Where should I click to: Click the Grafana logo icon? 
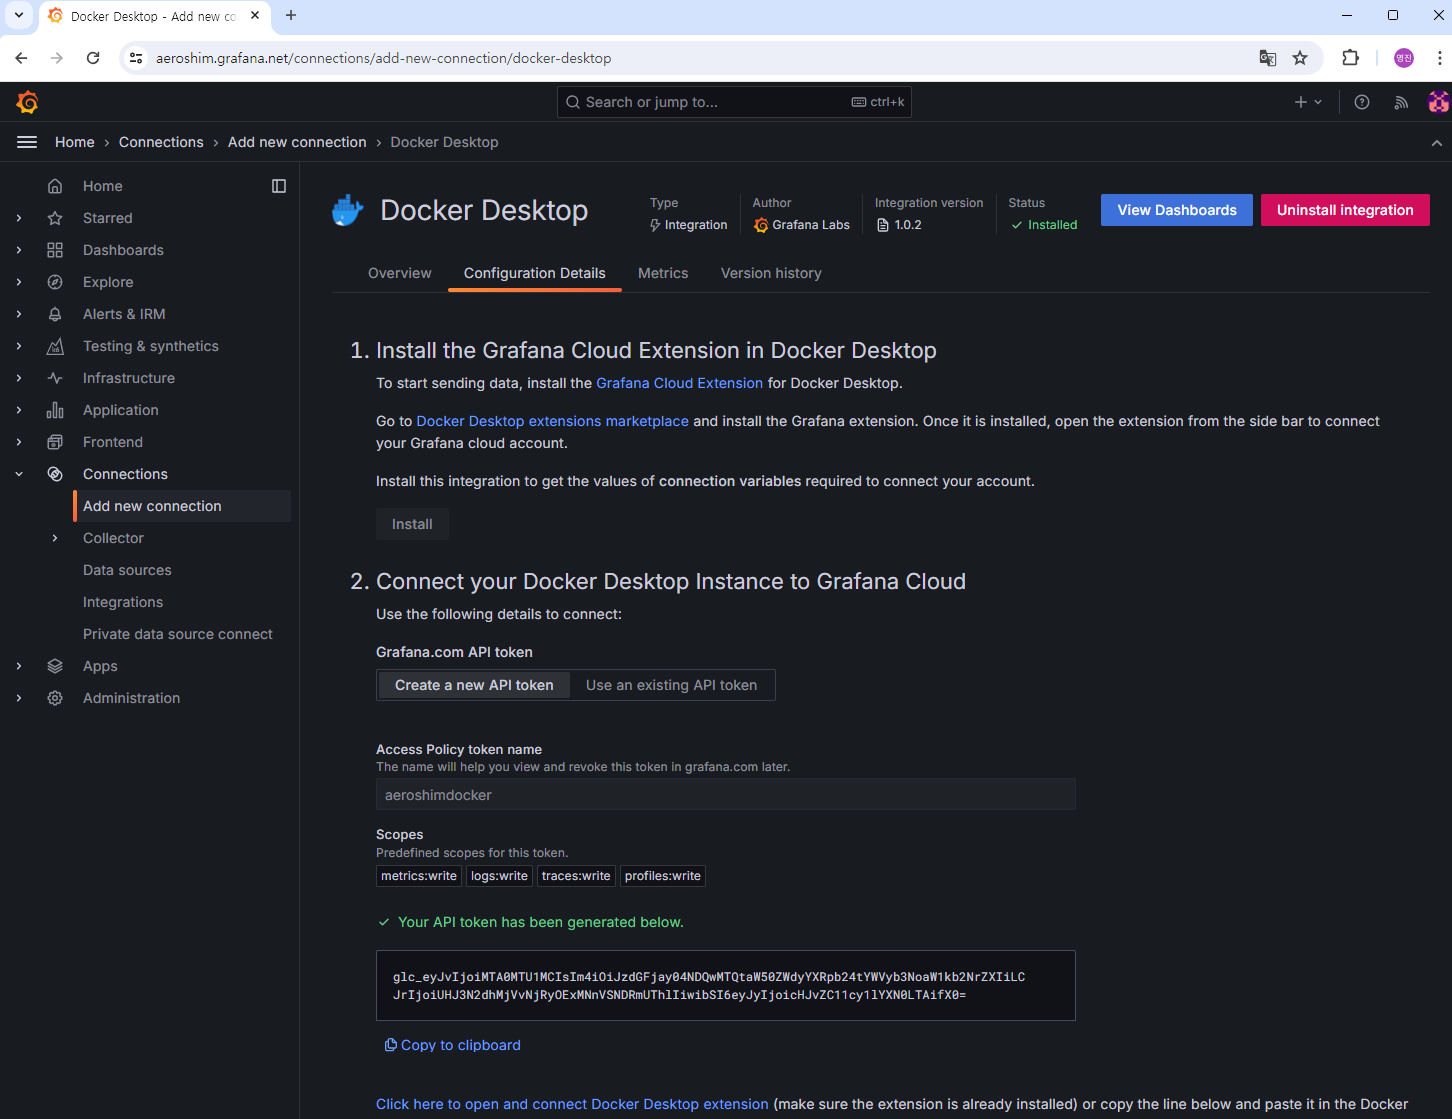27,102
